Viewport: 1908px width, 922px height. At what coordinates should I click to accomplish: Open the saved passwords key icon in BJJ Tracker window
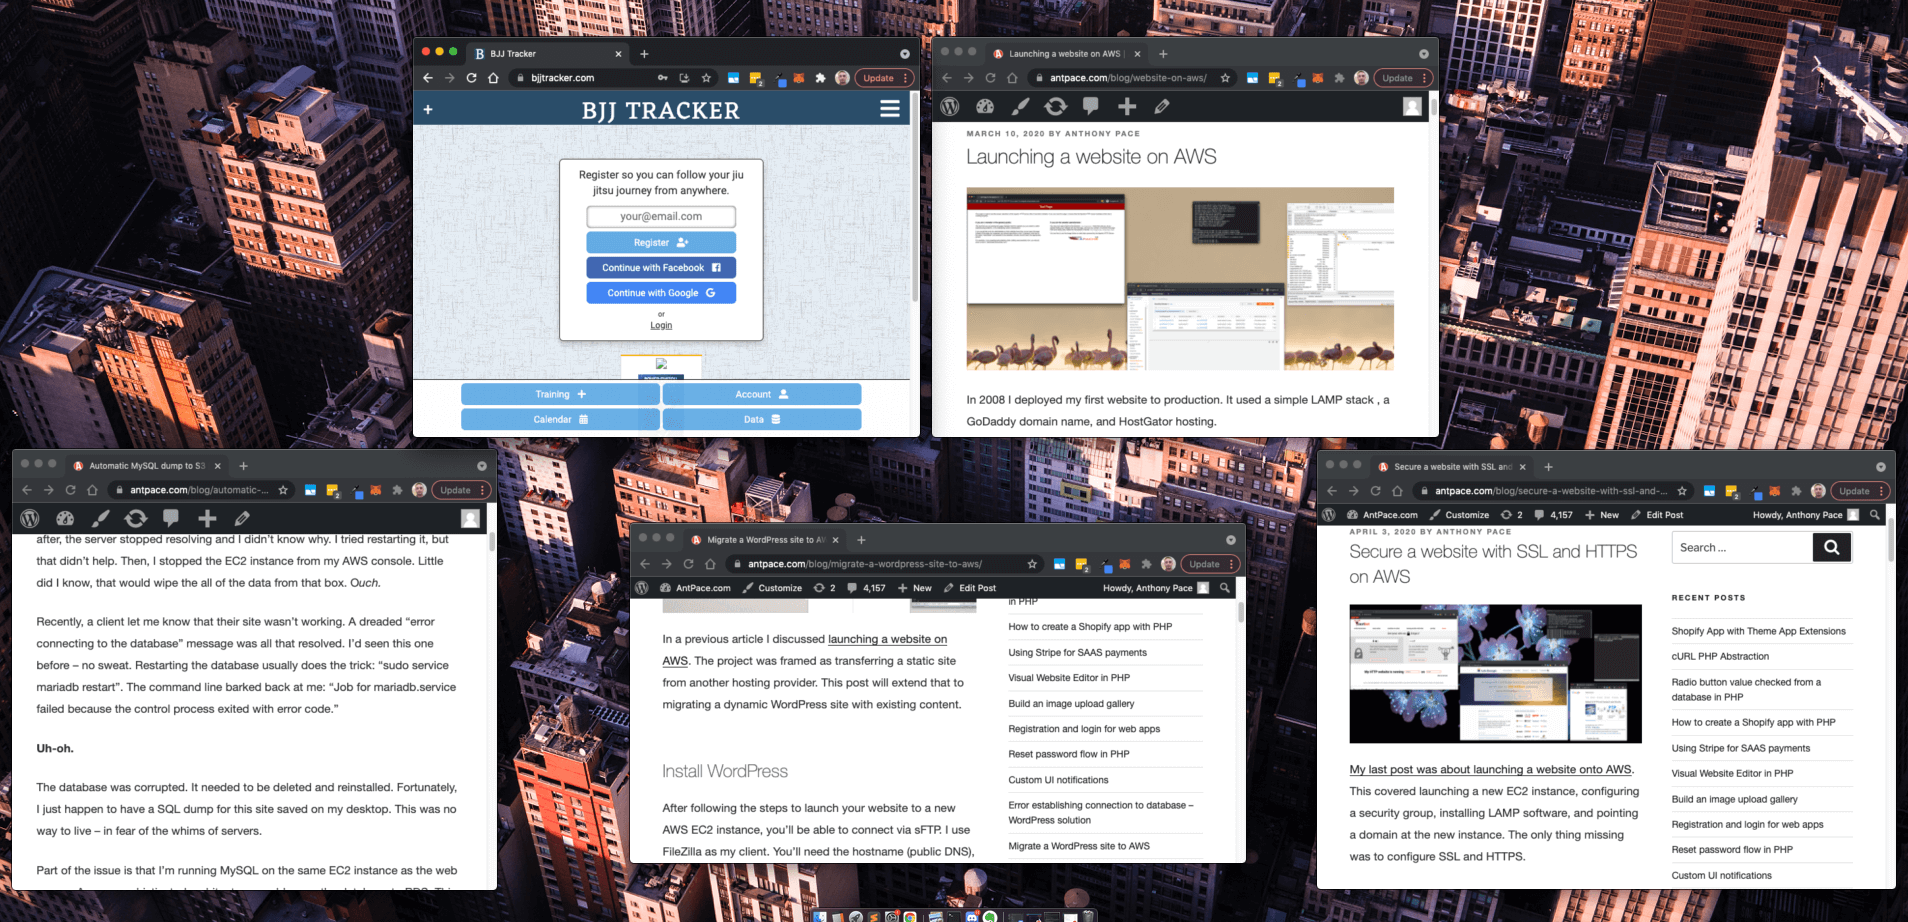coord(662,78)
